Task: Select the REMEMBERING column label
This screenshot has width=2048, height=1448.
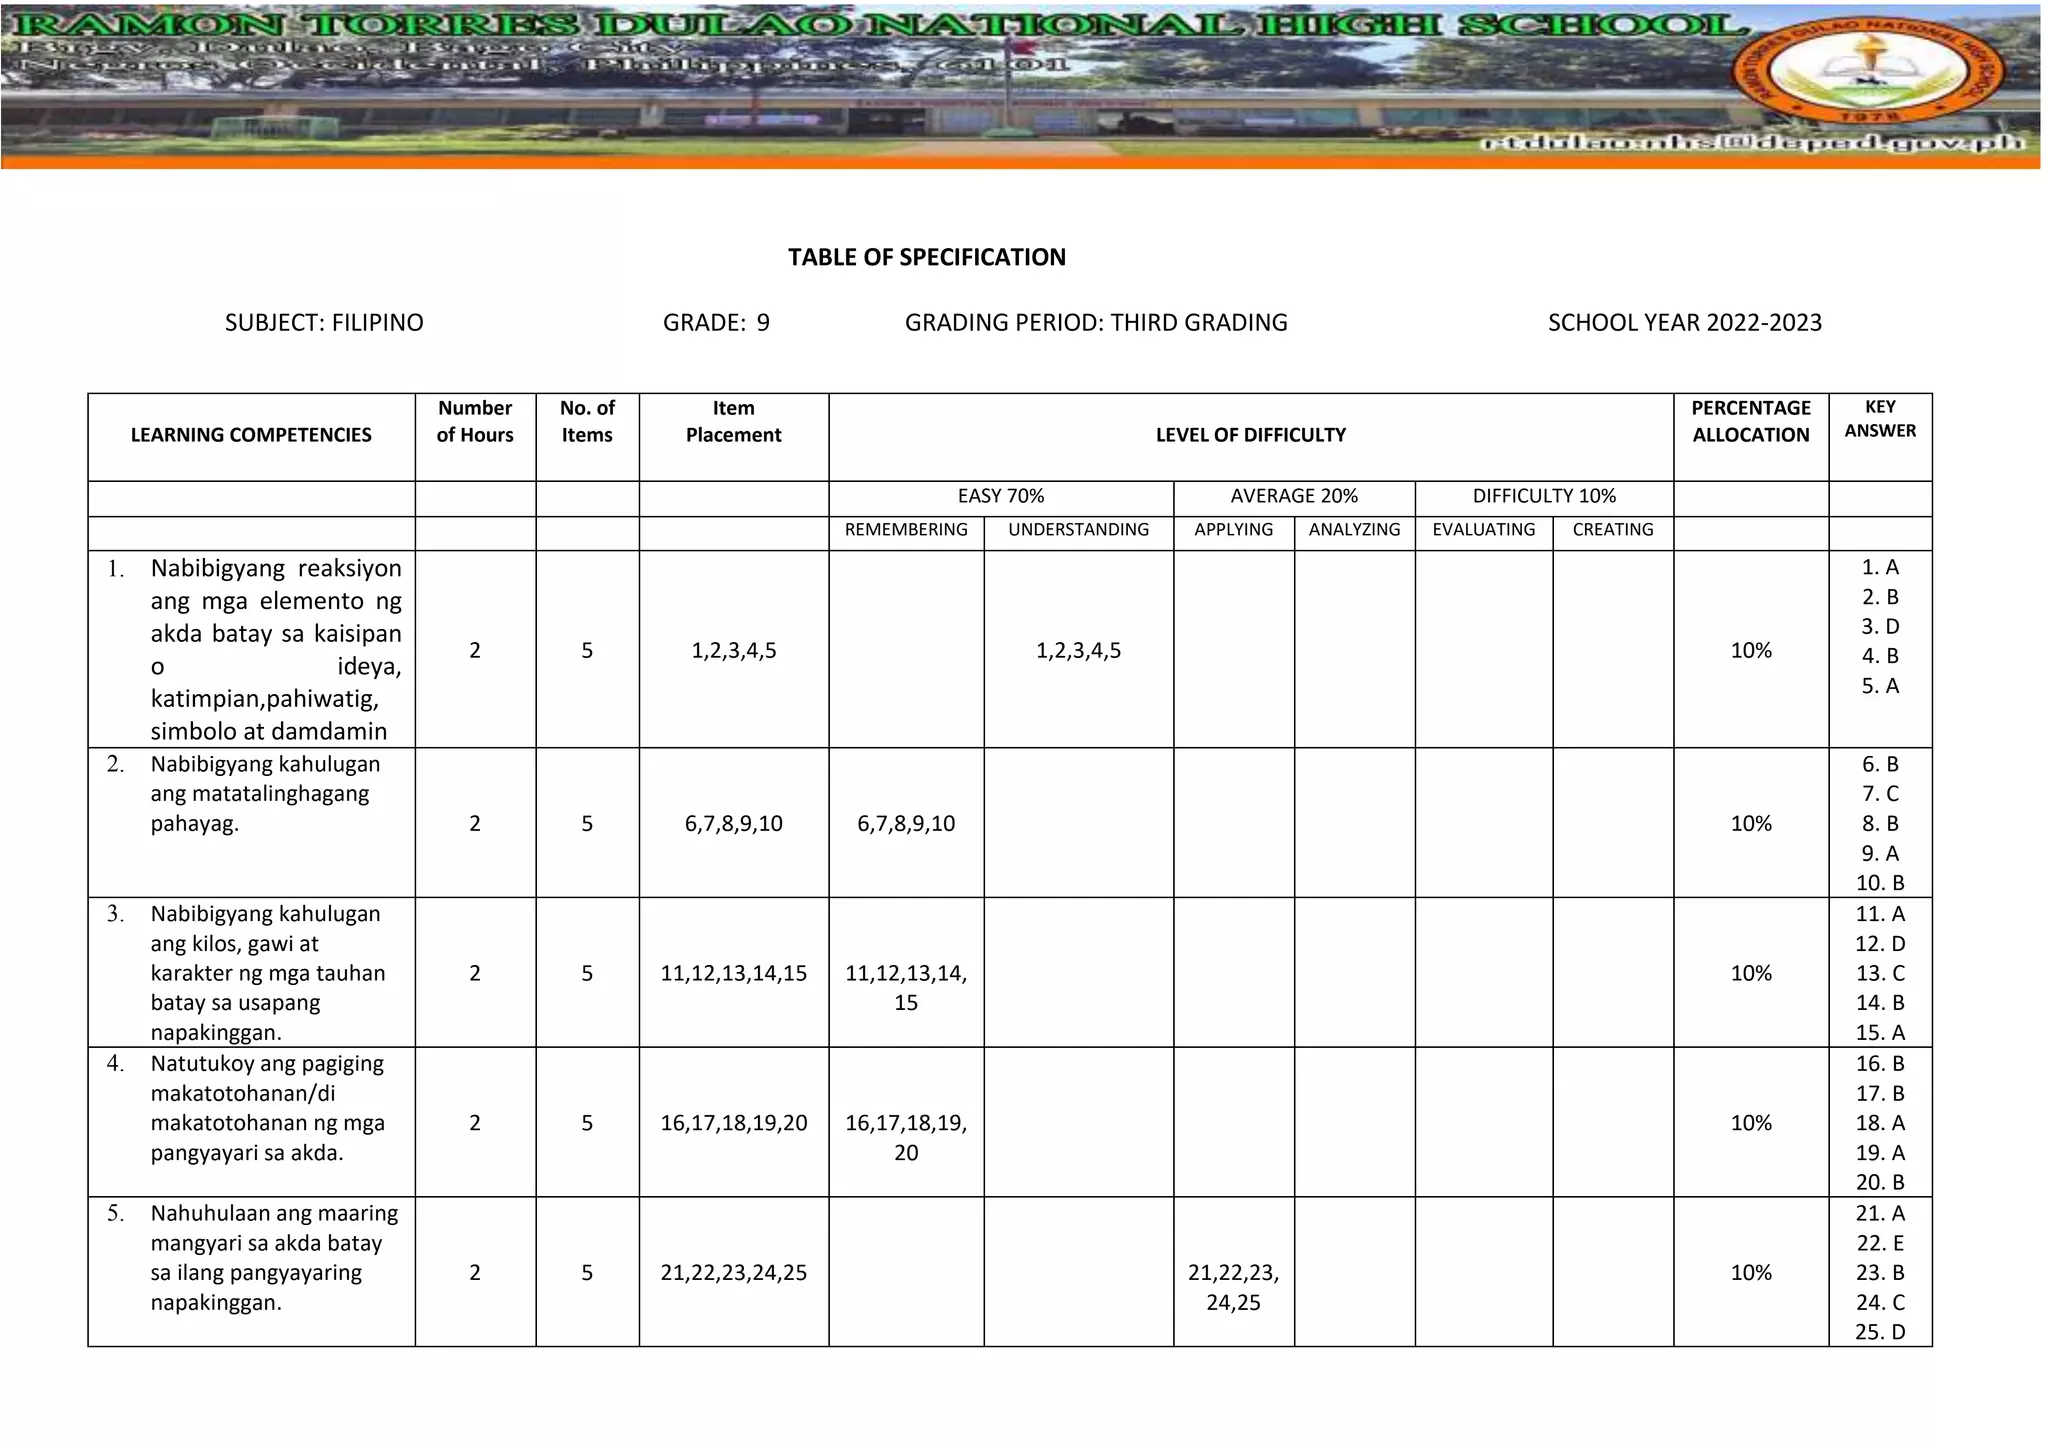Action: [906, 530]
